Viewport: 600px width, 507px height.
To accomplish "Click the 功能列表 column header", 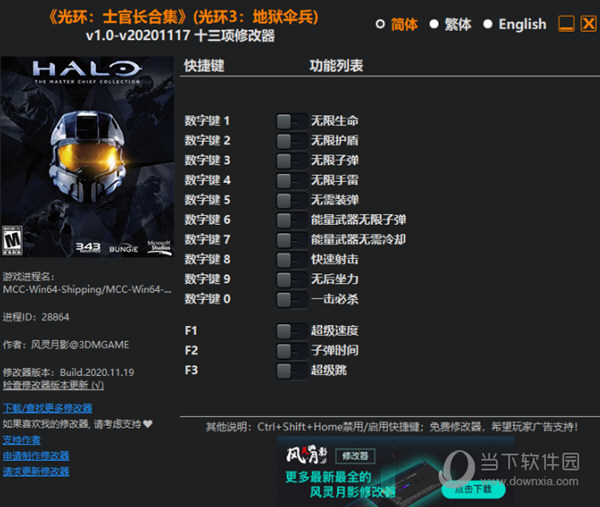I will pos(336,66).
